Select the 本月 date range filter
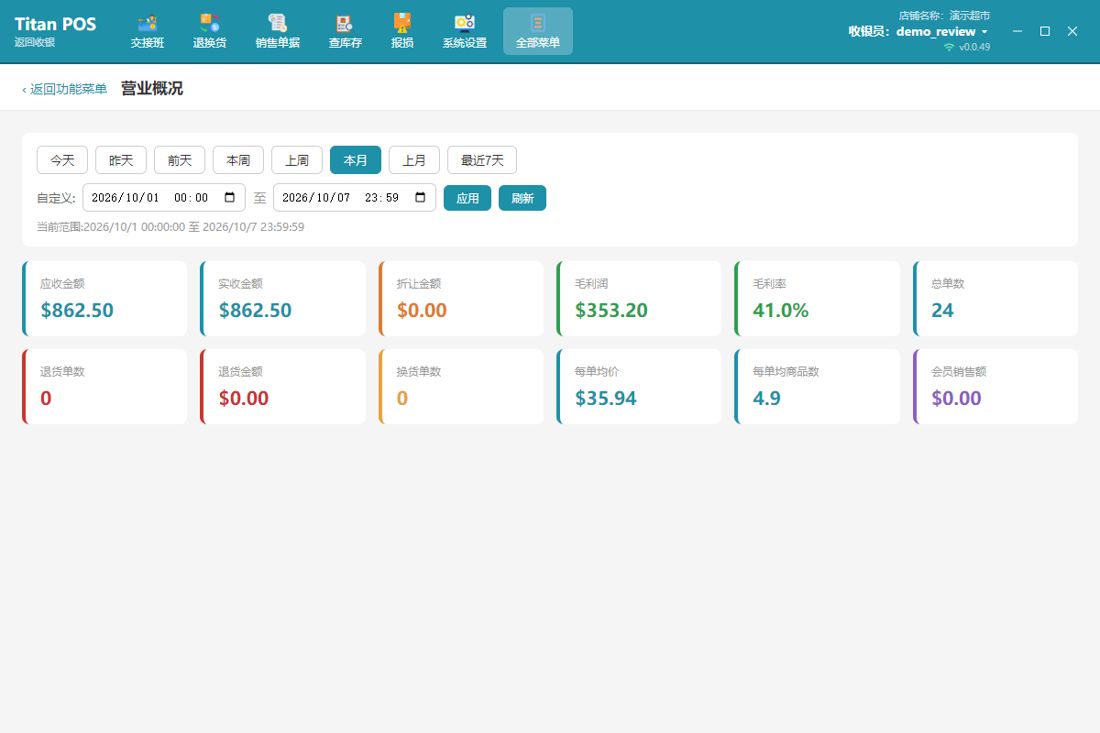 pos(356,160)
